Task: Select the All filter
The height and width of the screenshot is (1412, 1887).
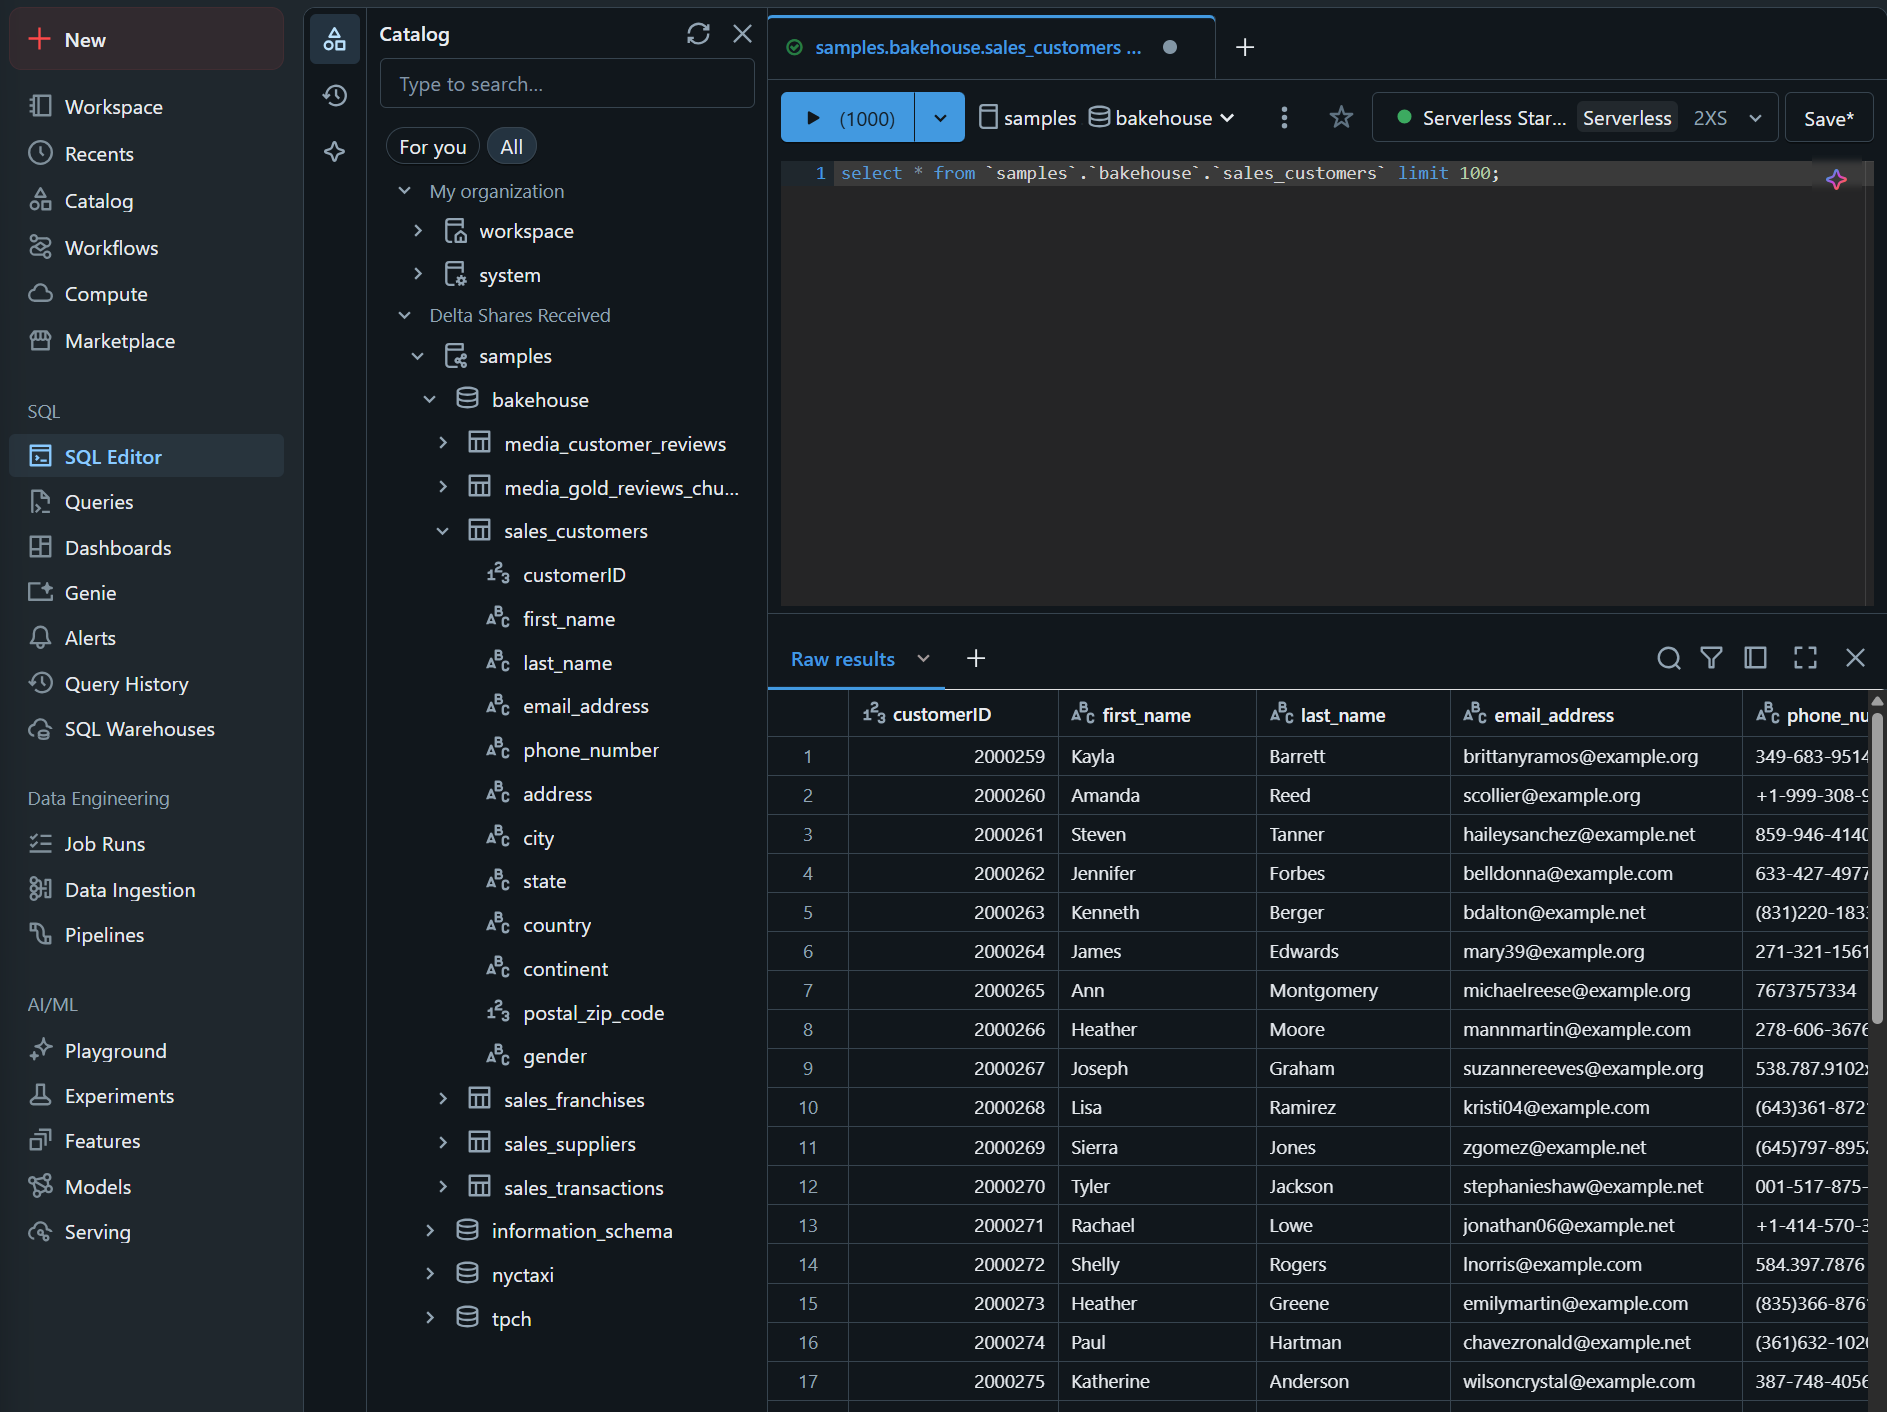Action: pos(511,147)
